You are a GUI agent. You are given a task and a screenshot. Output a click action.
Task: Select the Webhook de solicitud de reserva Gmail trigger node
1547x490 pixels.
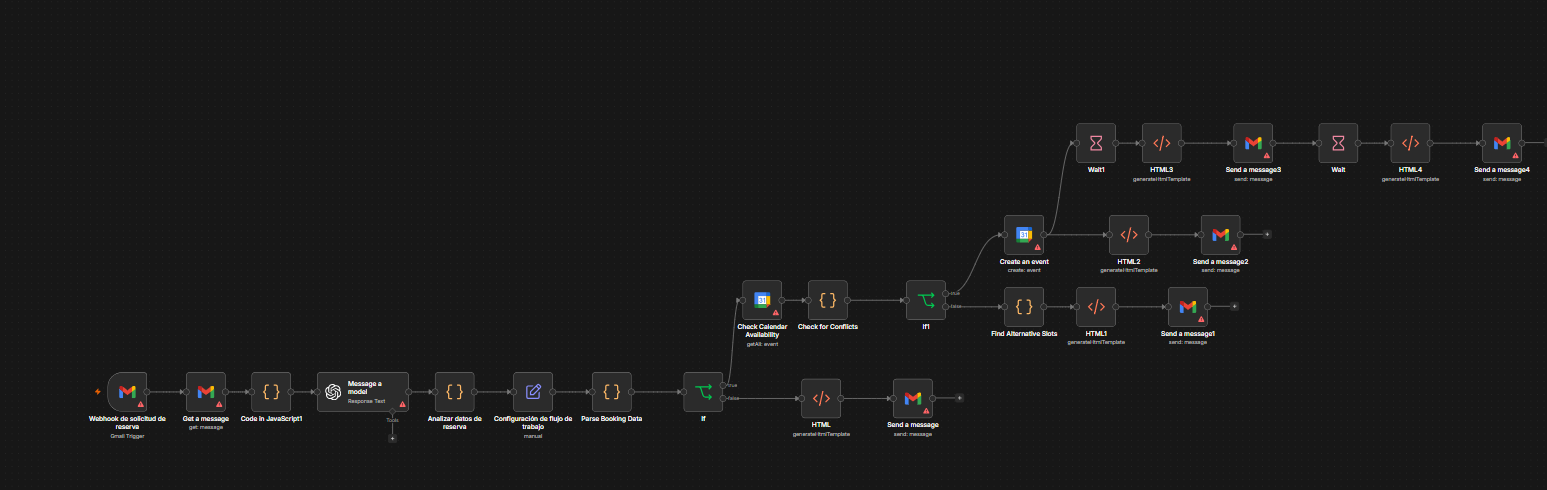[127, 392]
